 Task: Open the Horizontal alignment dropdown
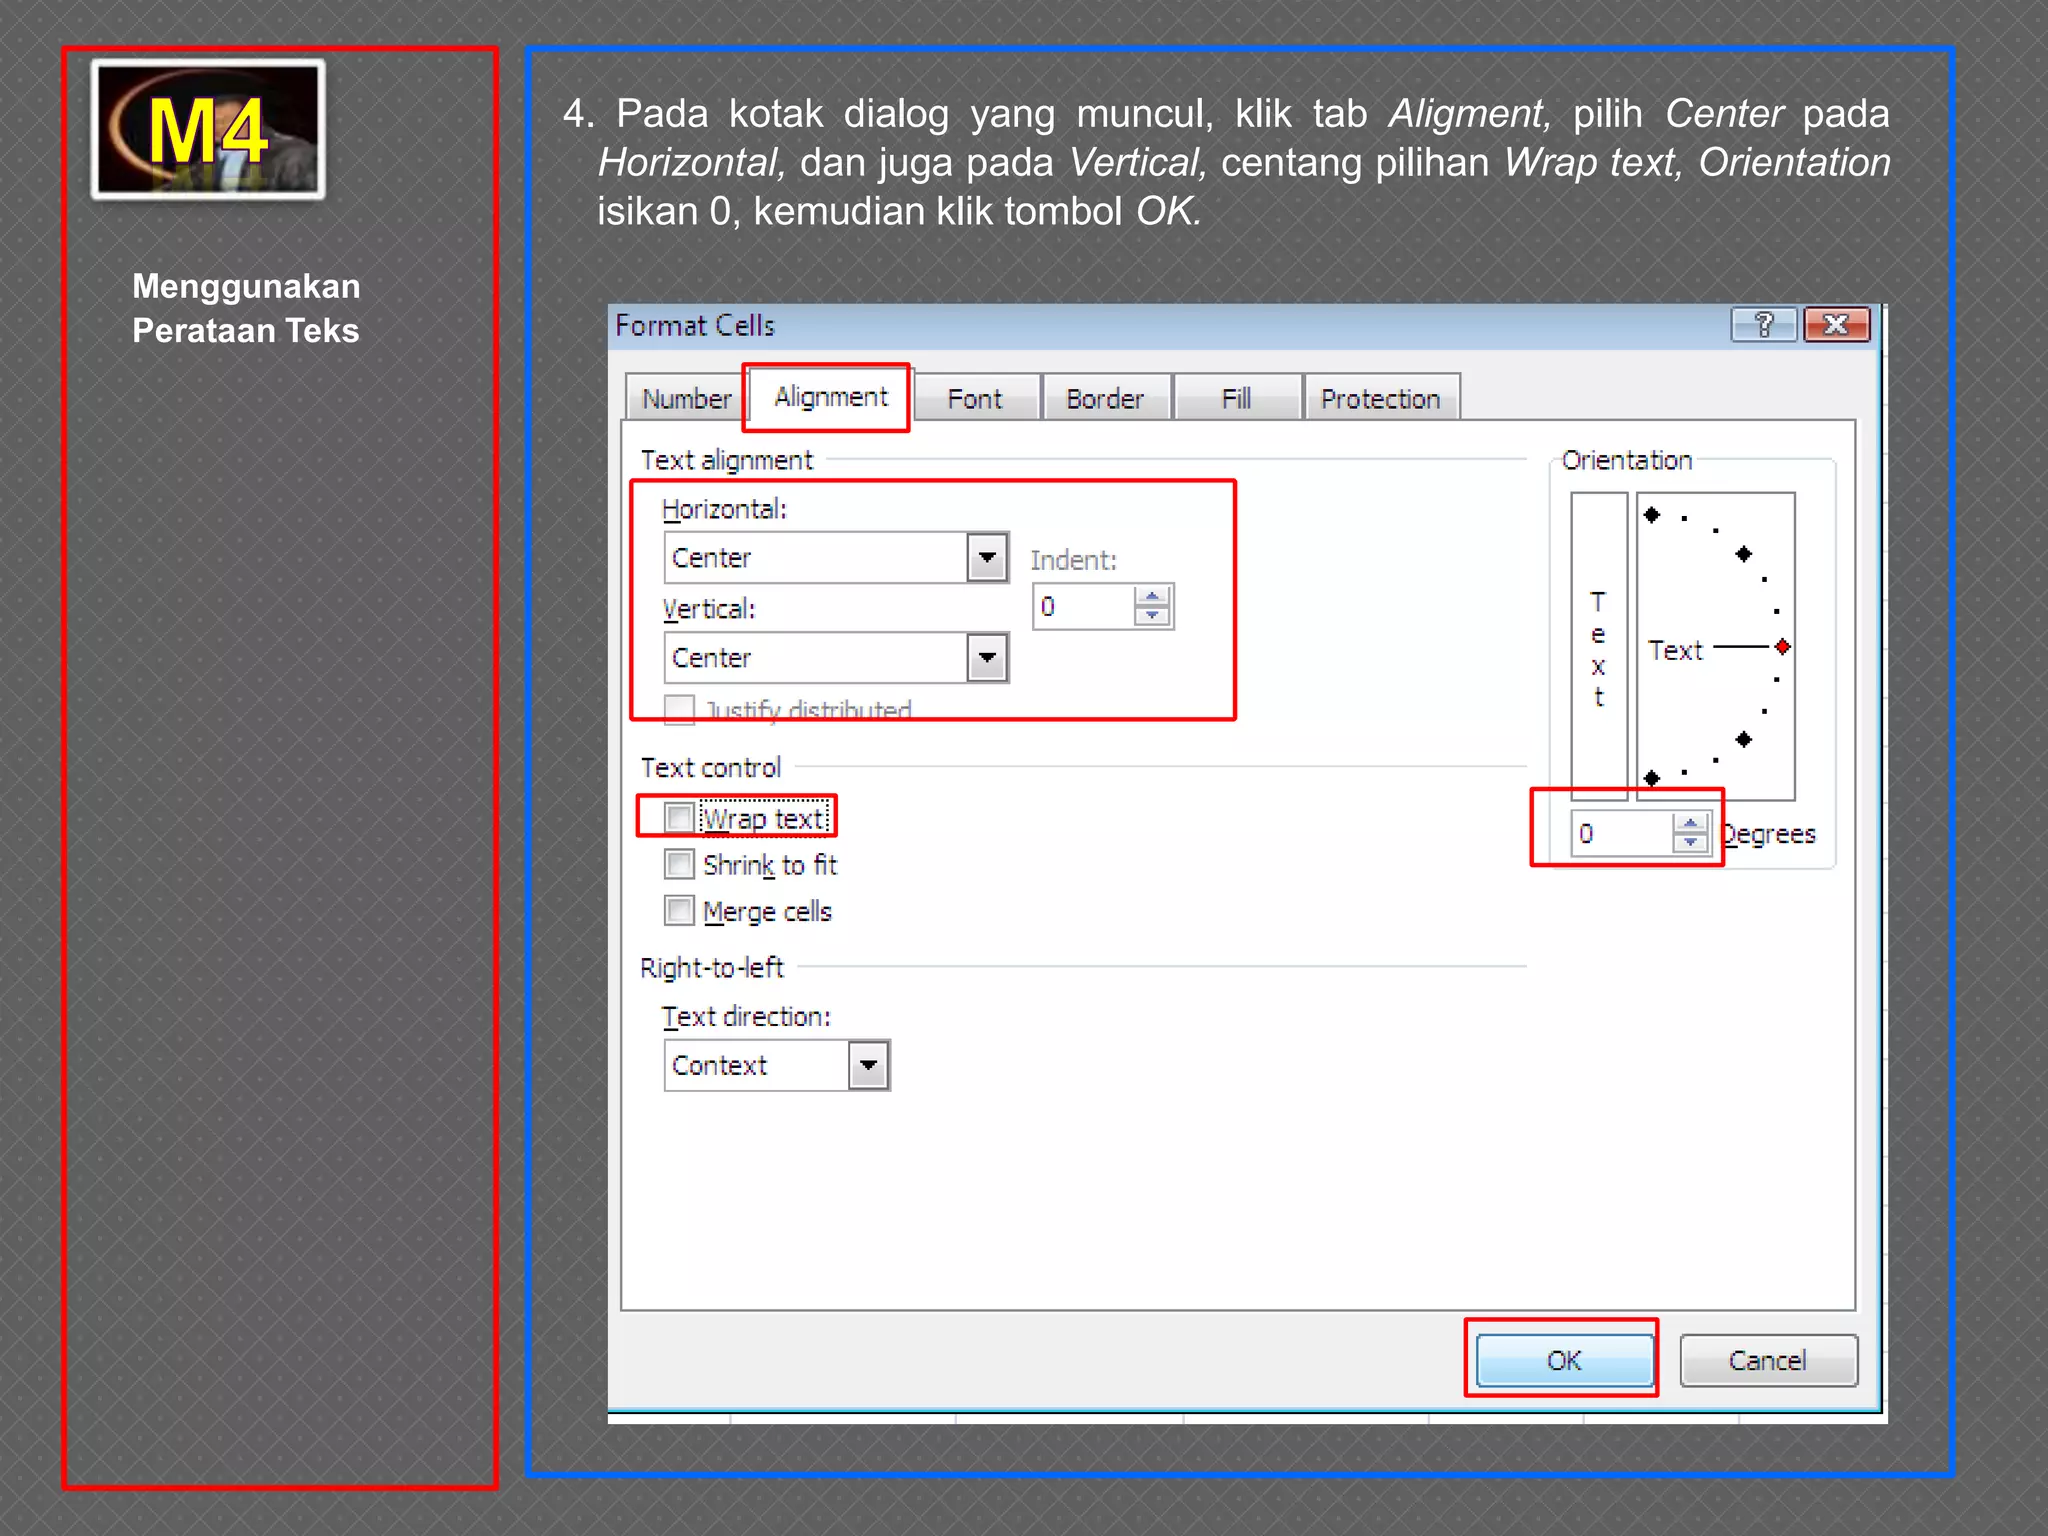(x=987, y=557)
